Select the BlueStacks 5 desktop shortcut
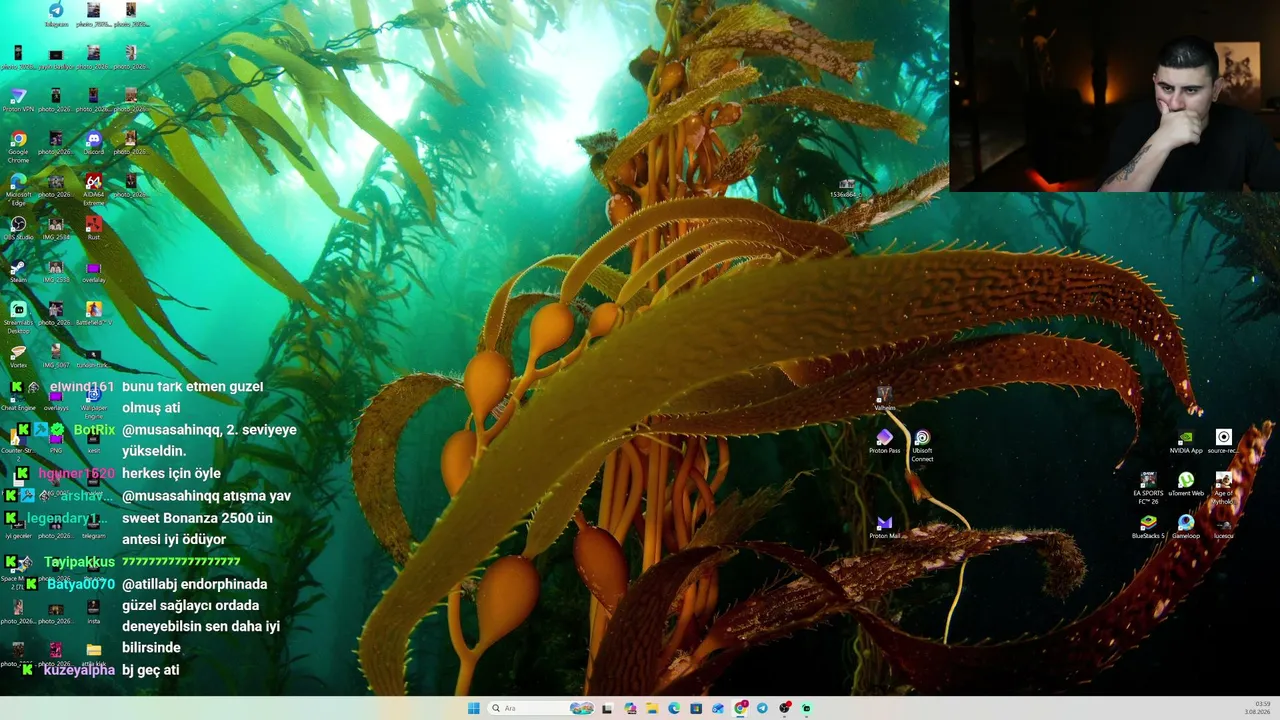Viewport: 1280px width, 720px height. [x=1148, y=527]
